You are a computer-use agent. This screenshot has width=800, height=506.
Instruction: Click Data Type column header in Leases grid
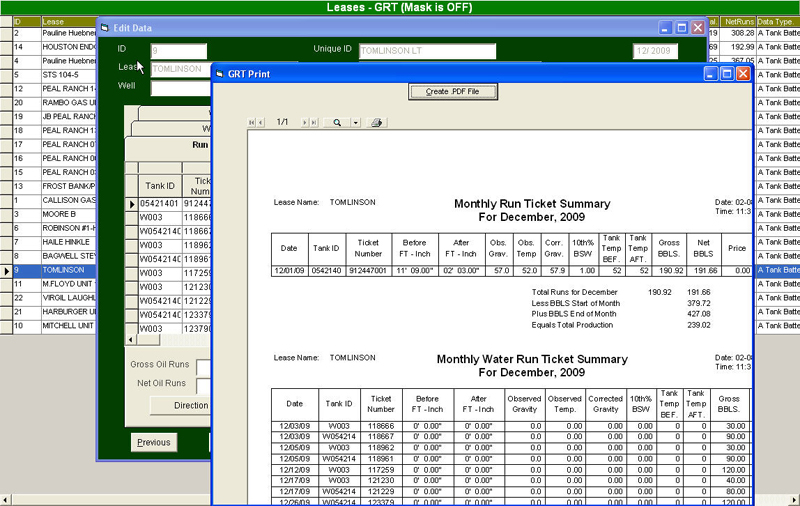coord(778,21)
